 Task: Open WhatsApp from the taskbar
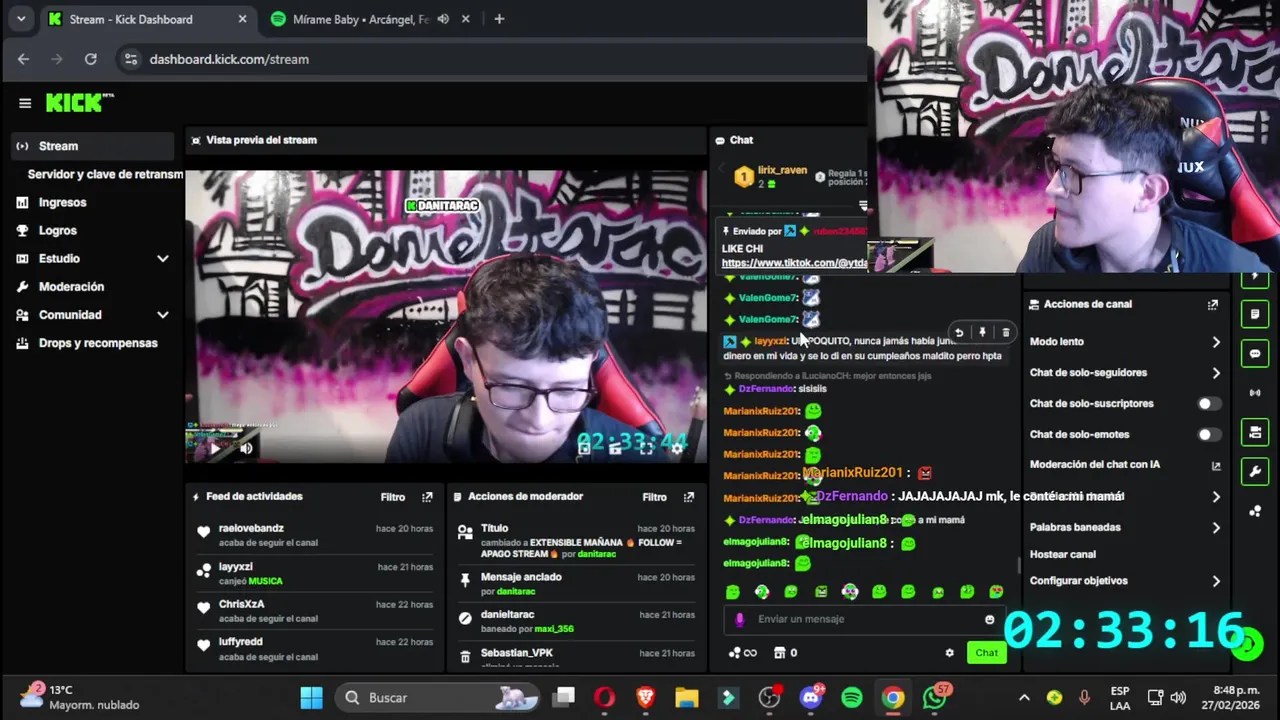[935, 698]
